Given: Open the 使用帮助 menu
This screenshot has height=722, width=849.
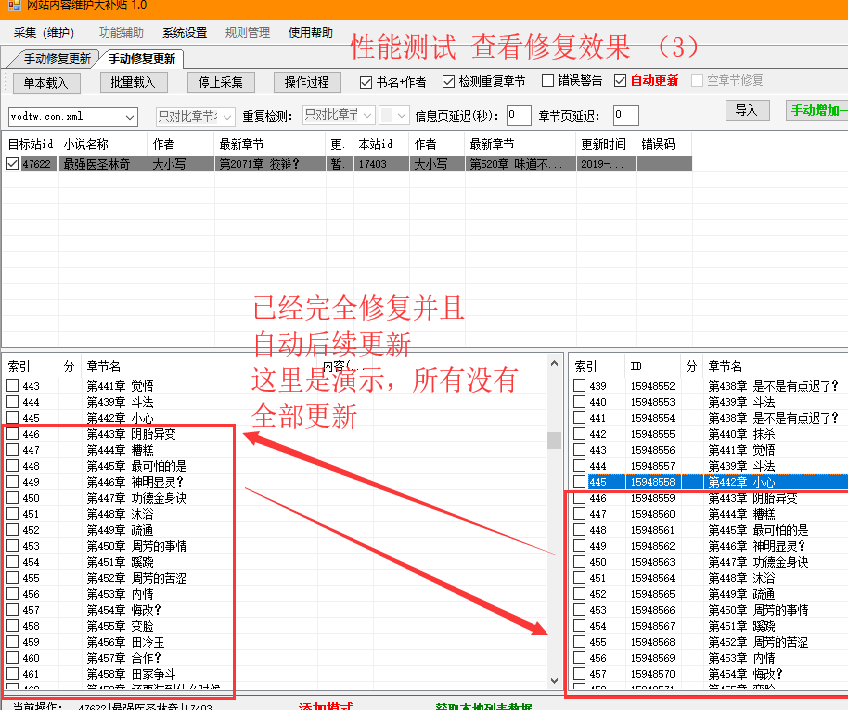Looking at the screenshot, I should [311, 33].
